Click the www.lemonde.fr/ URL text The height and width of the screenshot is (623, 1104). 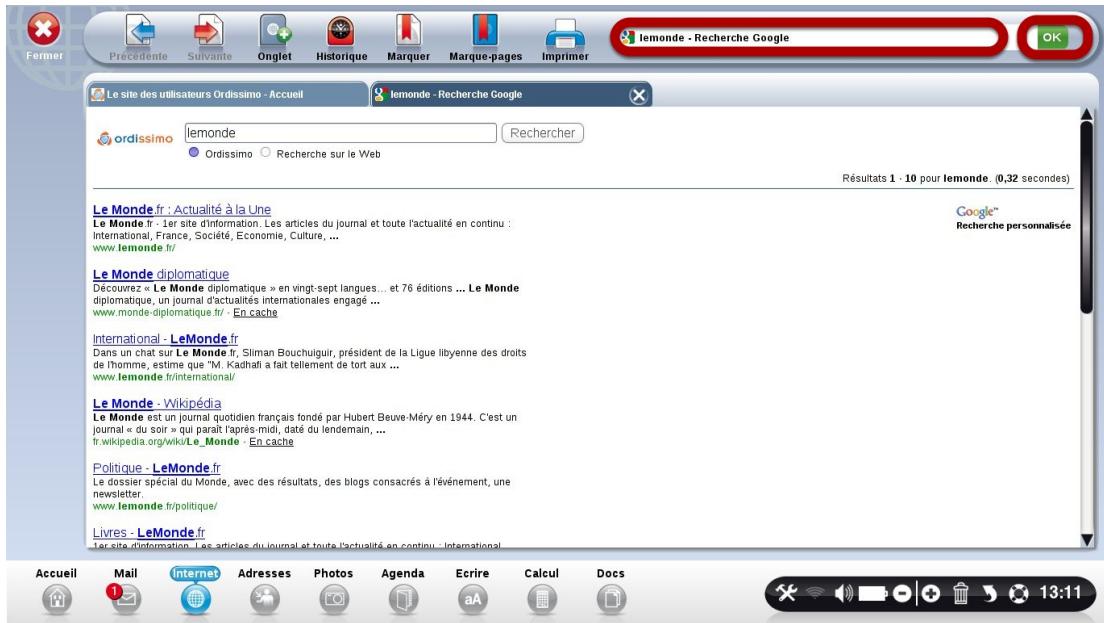pyautogui.click(x=134, y=248)
